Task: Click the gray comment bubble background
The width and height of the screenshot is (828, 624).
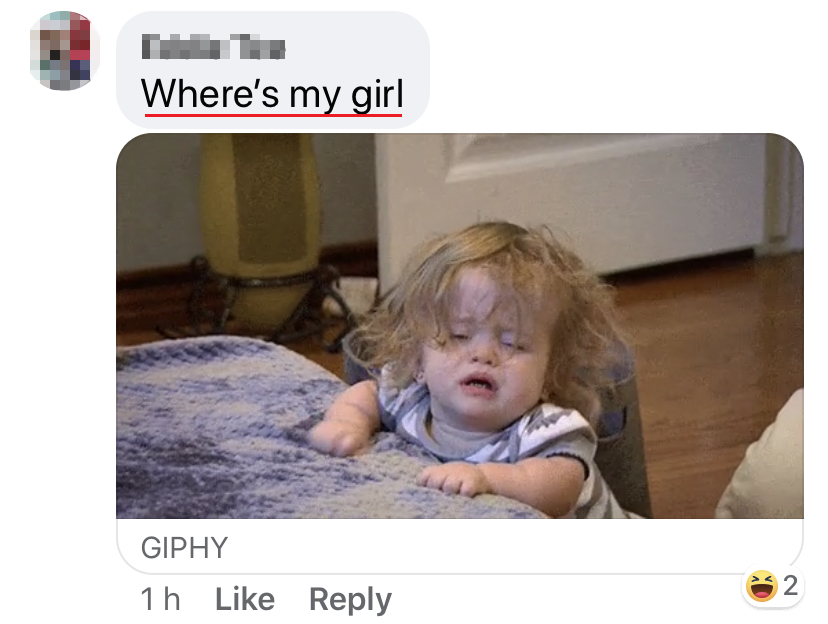Action: tap(272, 69)
